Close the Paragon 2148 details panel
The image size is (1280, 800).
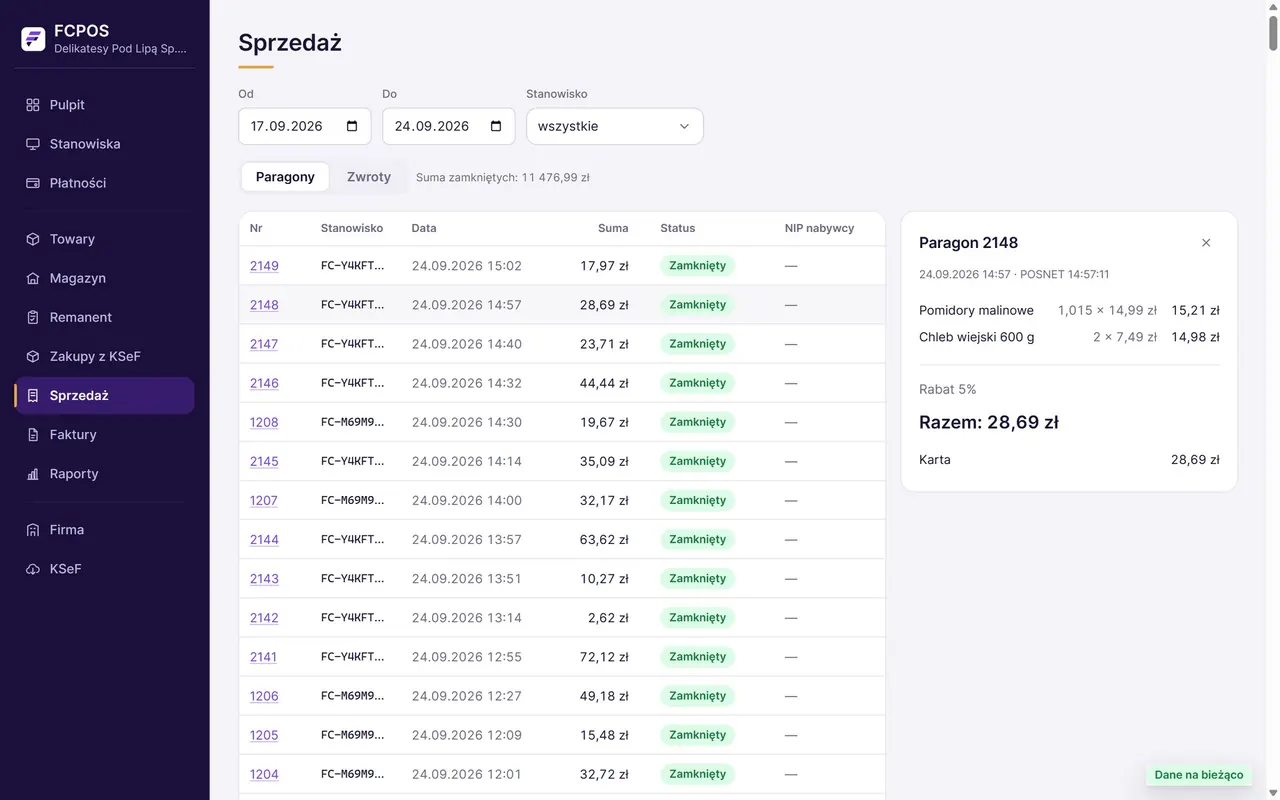[x=1206, y=243]
